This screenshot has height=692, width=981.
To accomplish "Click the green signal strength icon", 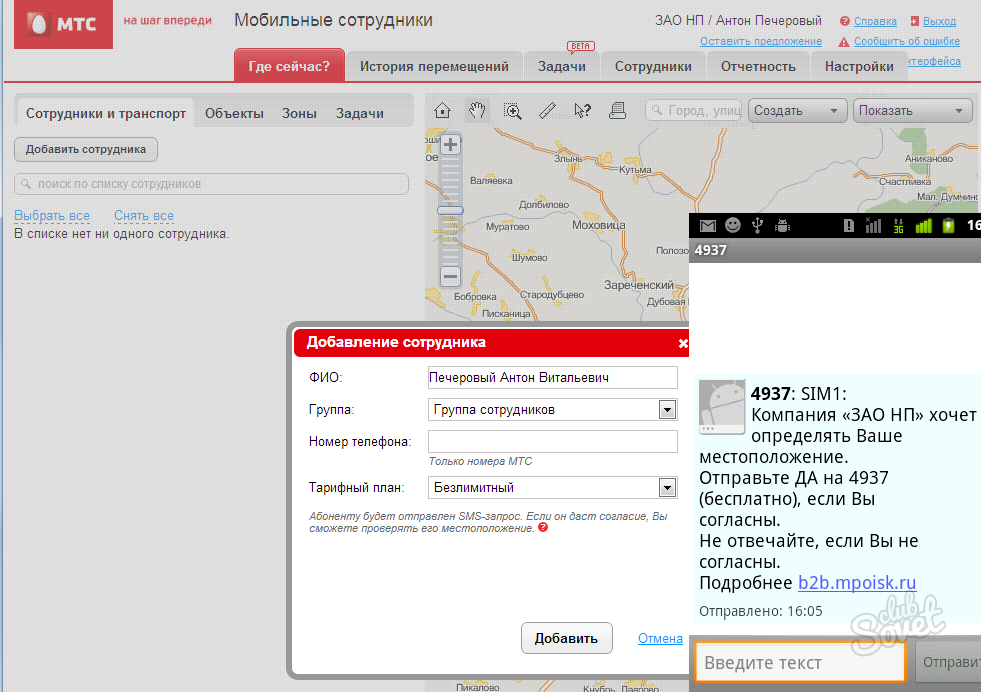I will point(923,226).
